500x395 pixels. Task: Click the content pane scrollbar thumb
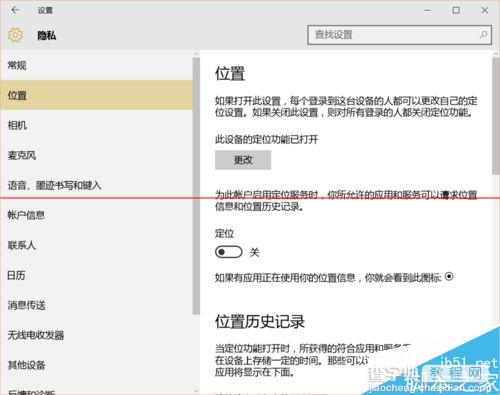[496, 115]
